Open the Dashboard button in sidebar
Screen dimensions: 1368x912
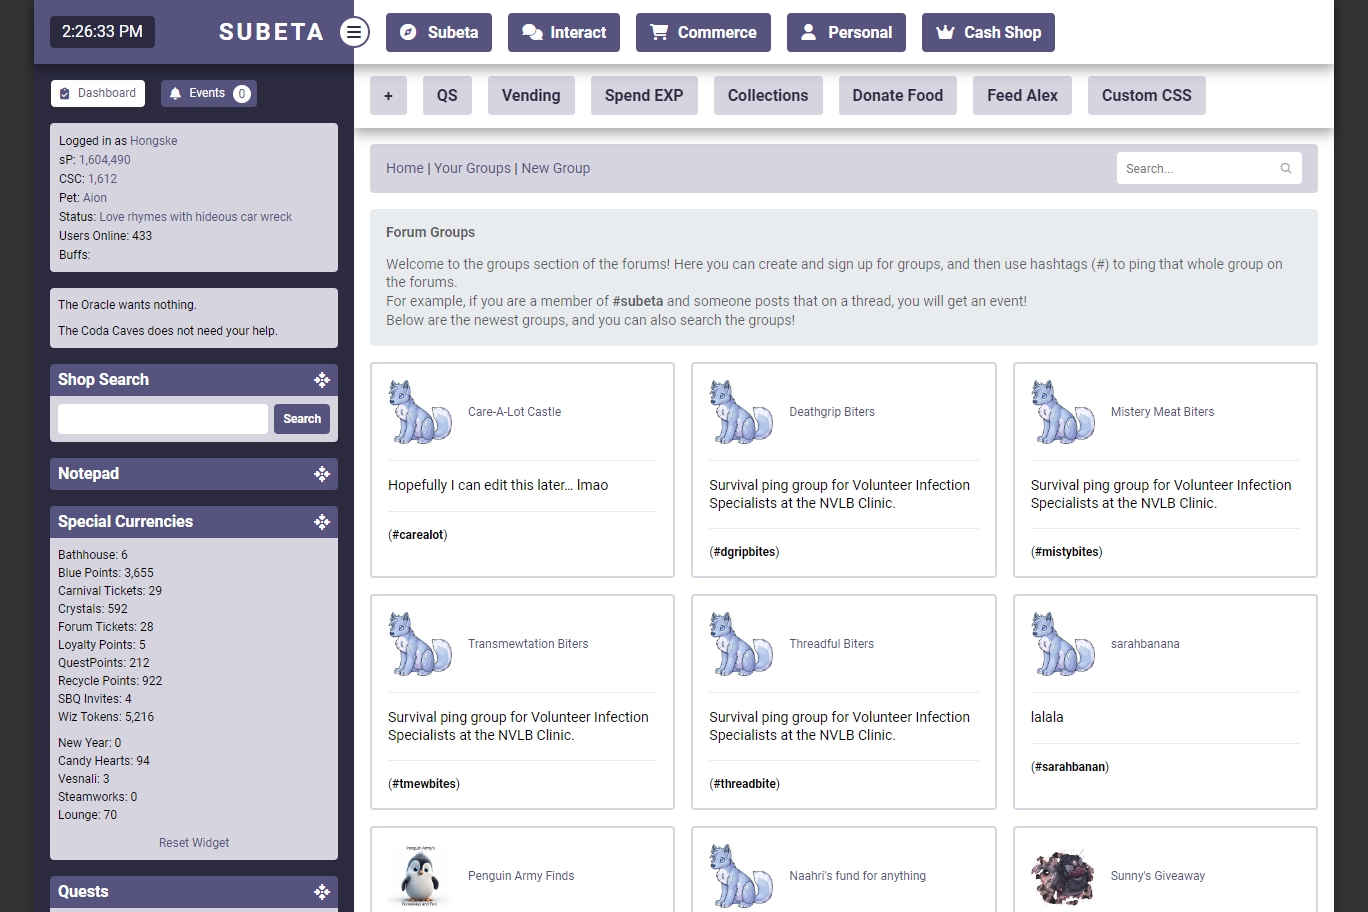tap(98, 93)
